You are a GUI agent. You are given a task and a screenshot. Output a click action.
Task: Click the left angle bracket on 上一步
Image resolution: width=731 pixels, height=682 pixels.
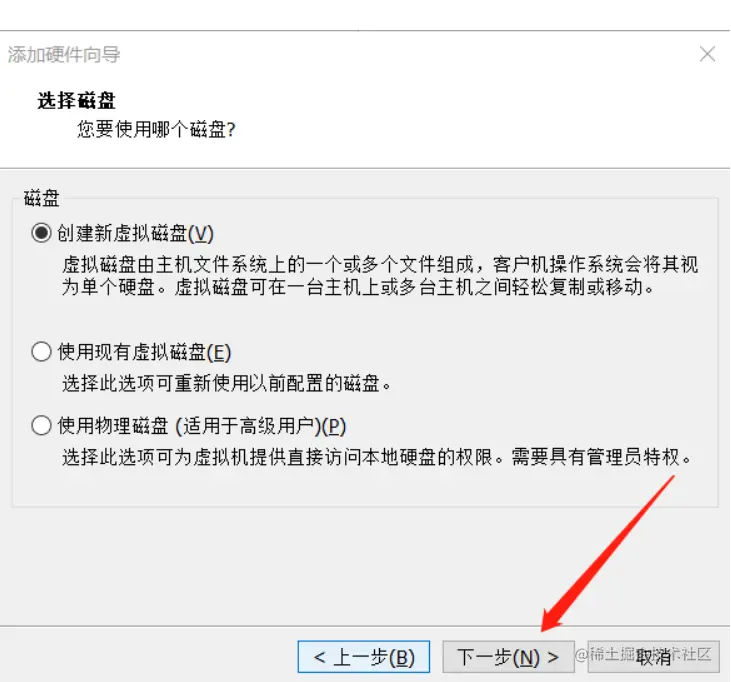click(319, 657)
